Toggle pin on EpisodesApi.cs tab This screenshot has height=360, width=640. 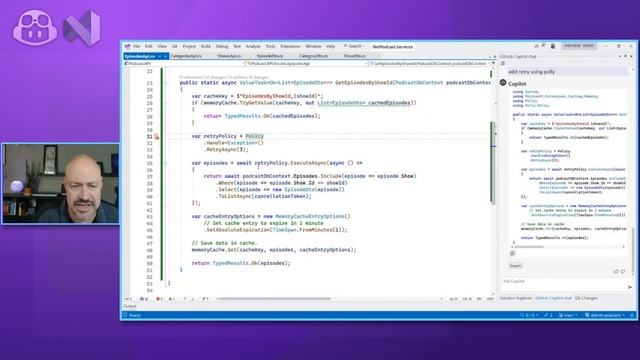coord(160,56)
